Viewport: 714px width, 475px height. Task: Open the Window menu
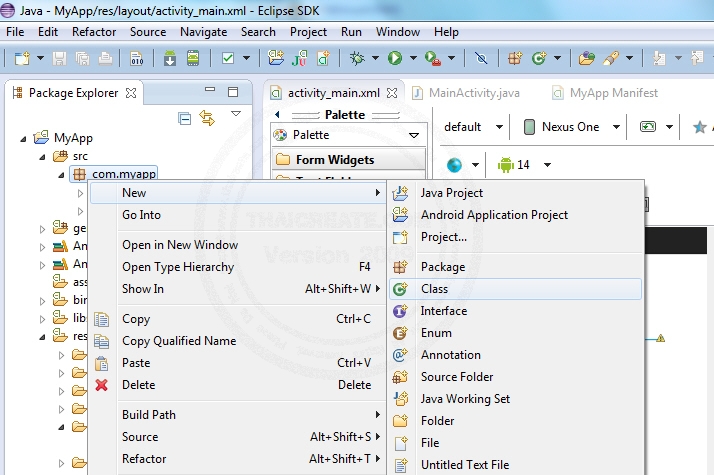point(398,32)
